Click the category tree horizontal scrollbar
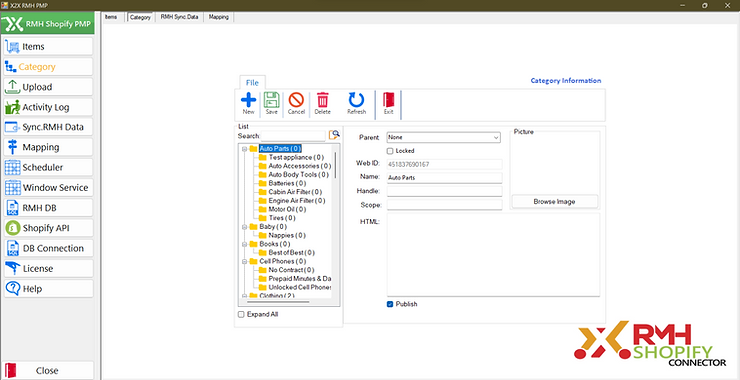740x380 pixels. click(x=278, y=302)
